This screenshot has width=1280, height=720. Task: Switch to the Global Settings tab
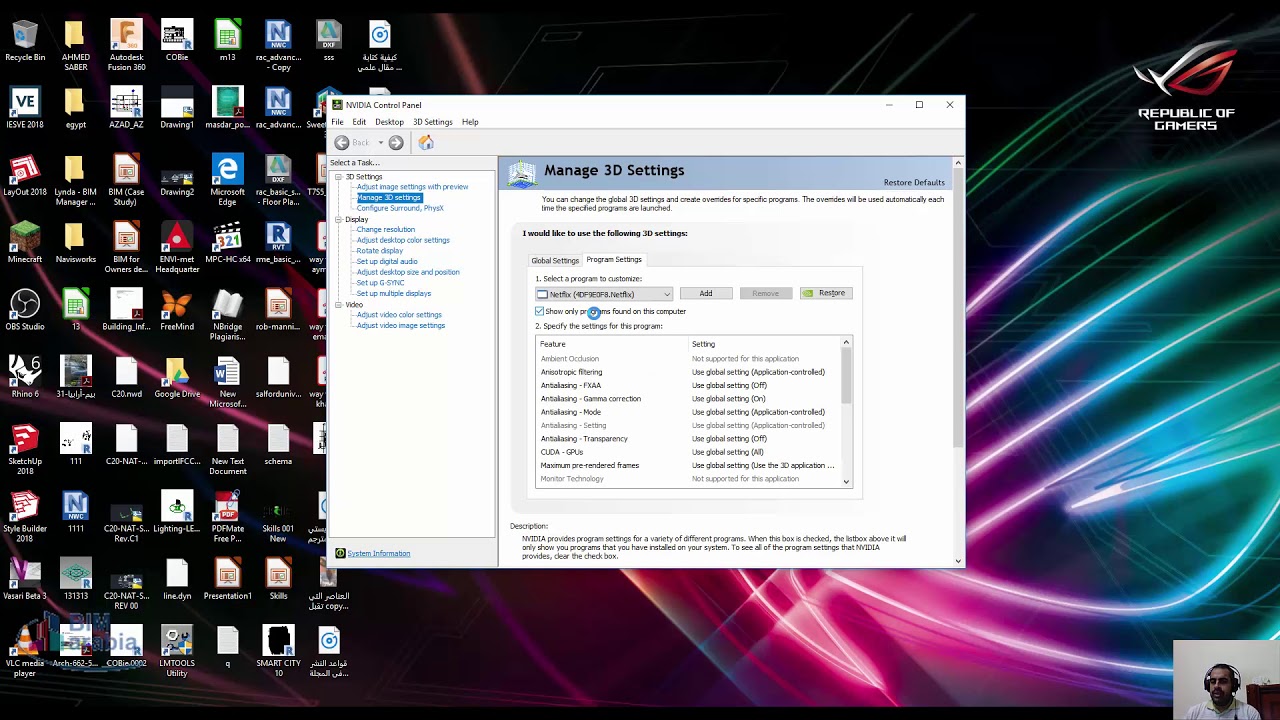tap(555, 260)
